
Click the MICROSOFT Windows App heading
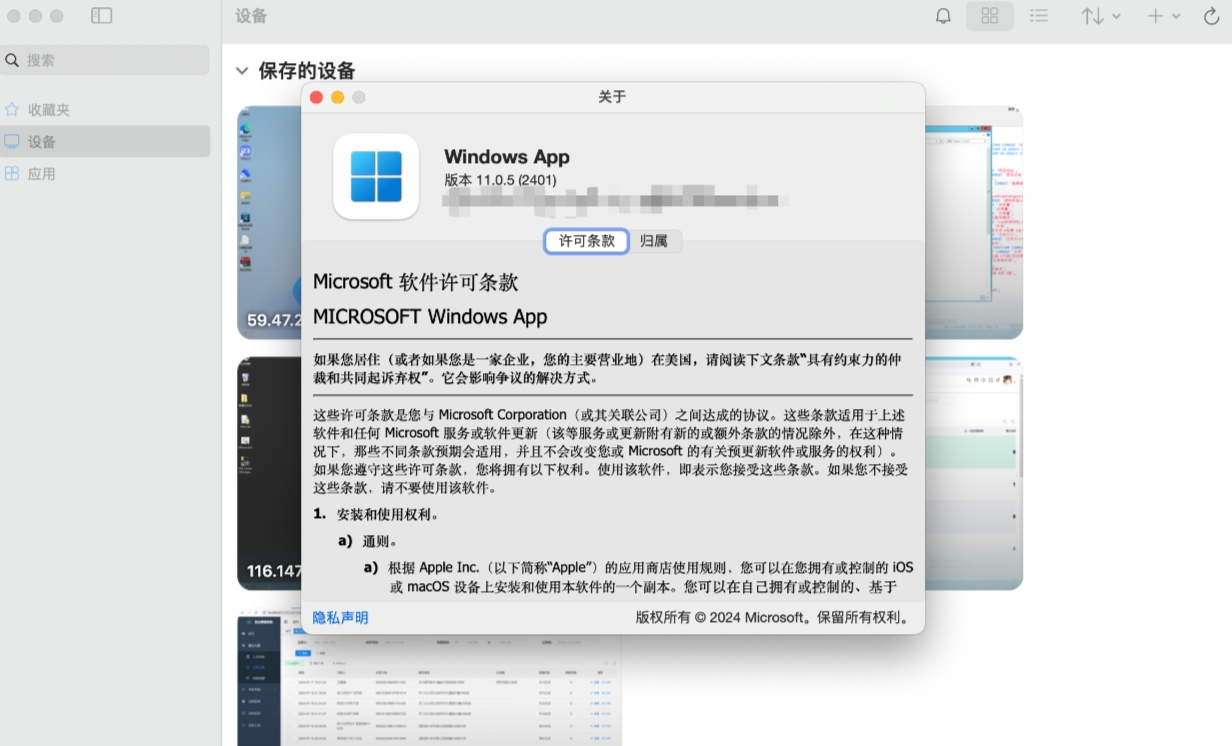pos(430,317)
